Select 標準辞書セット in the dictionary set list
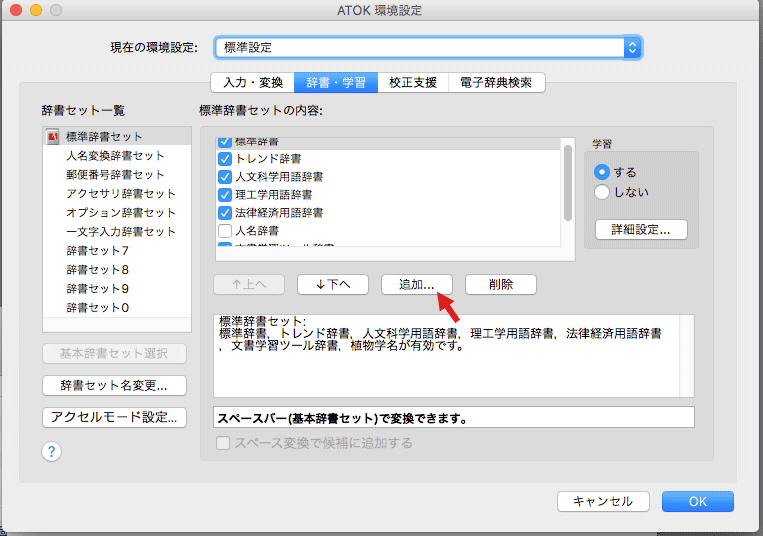763x536 pixels. click(x=117, y=137)
